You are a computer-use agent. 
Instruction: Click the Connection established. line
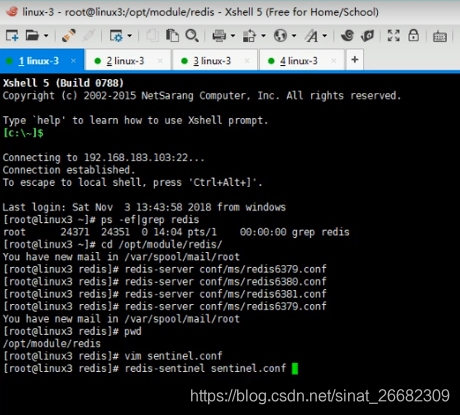69,170
